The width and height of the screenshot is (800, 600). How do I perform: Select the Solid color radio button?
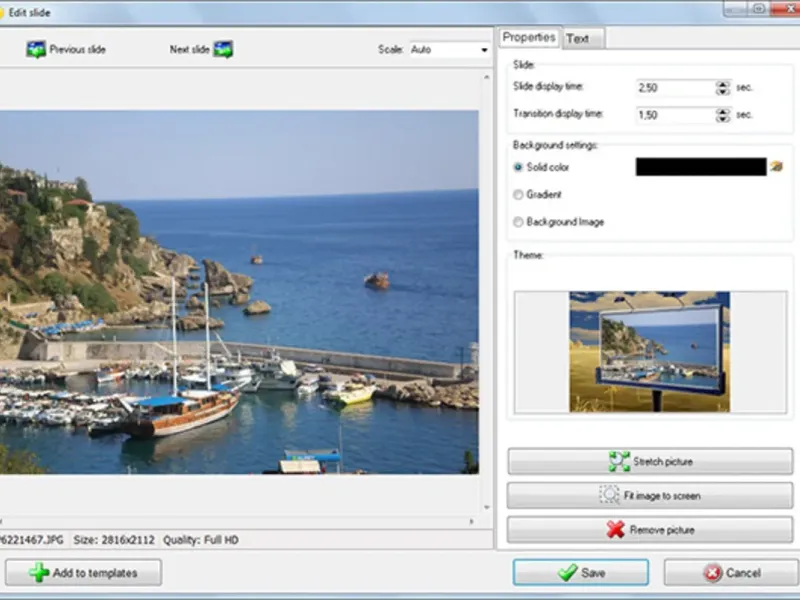click(x=518, y=167)
